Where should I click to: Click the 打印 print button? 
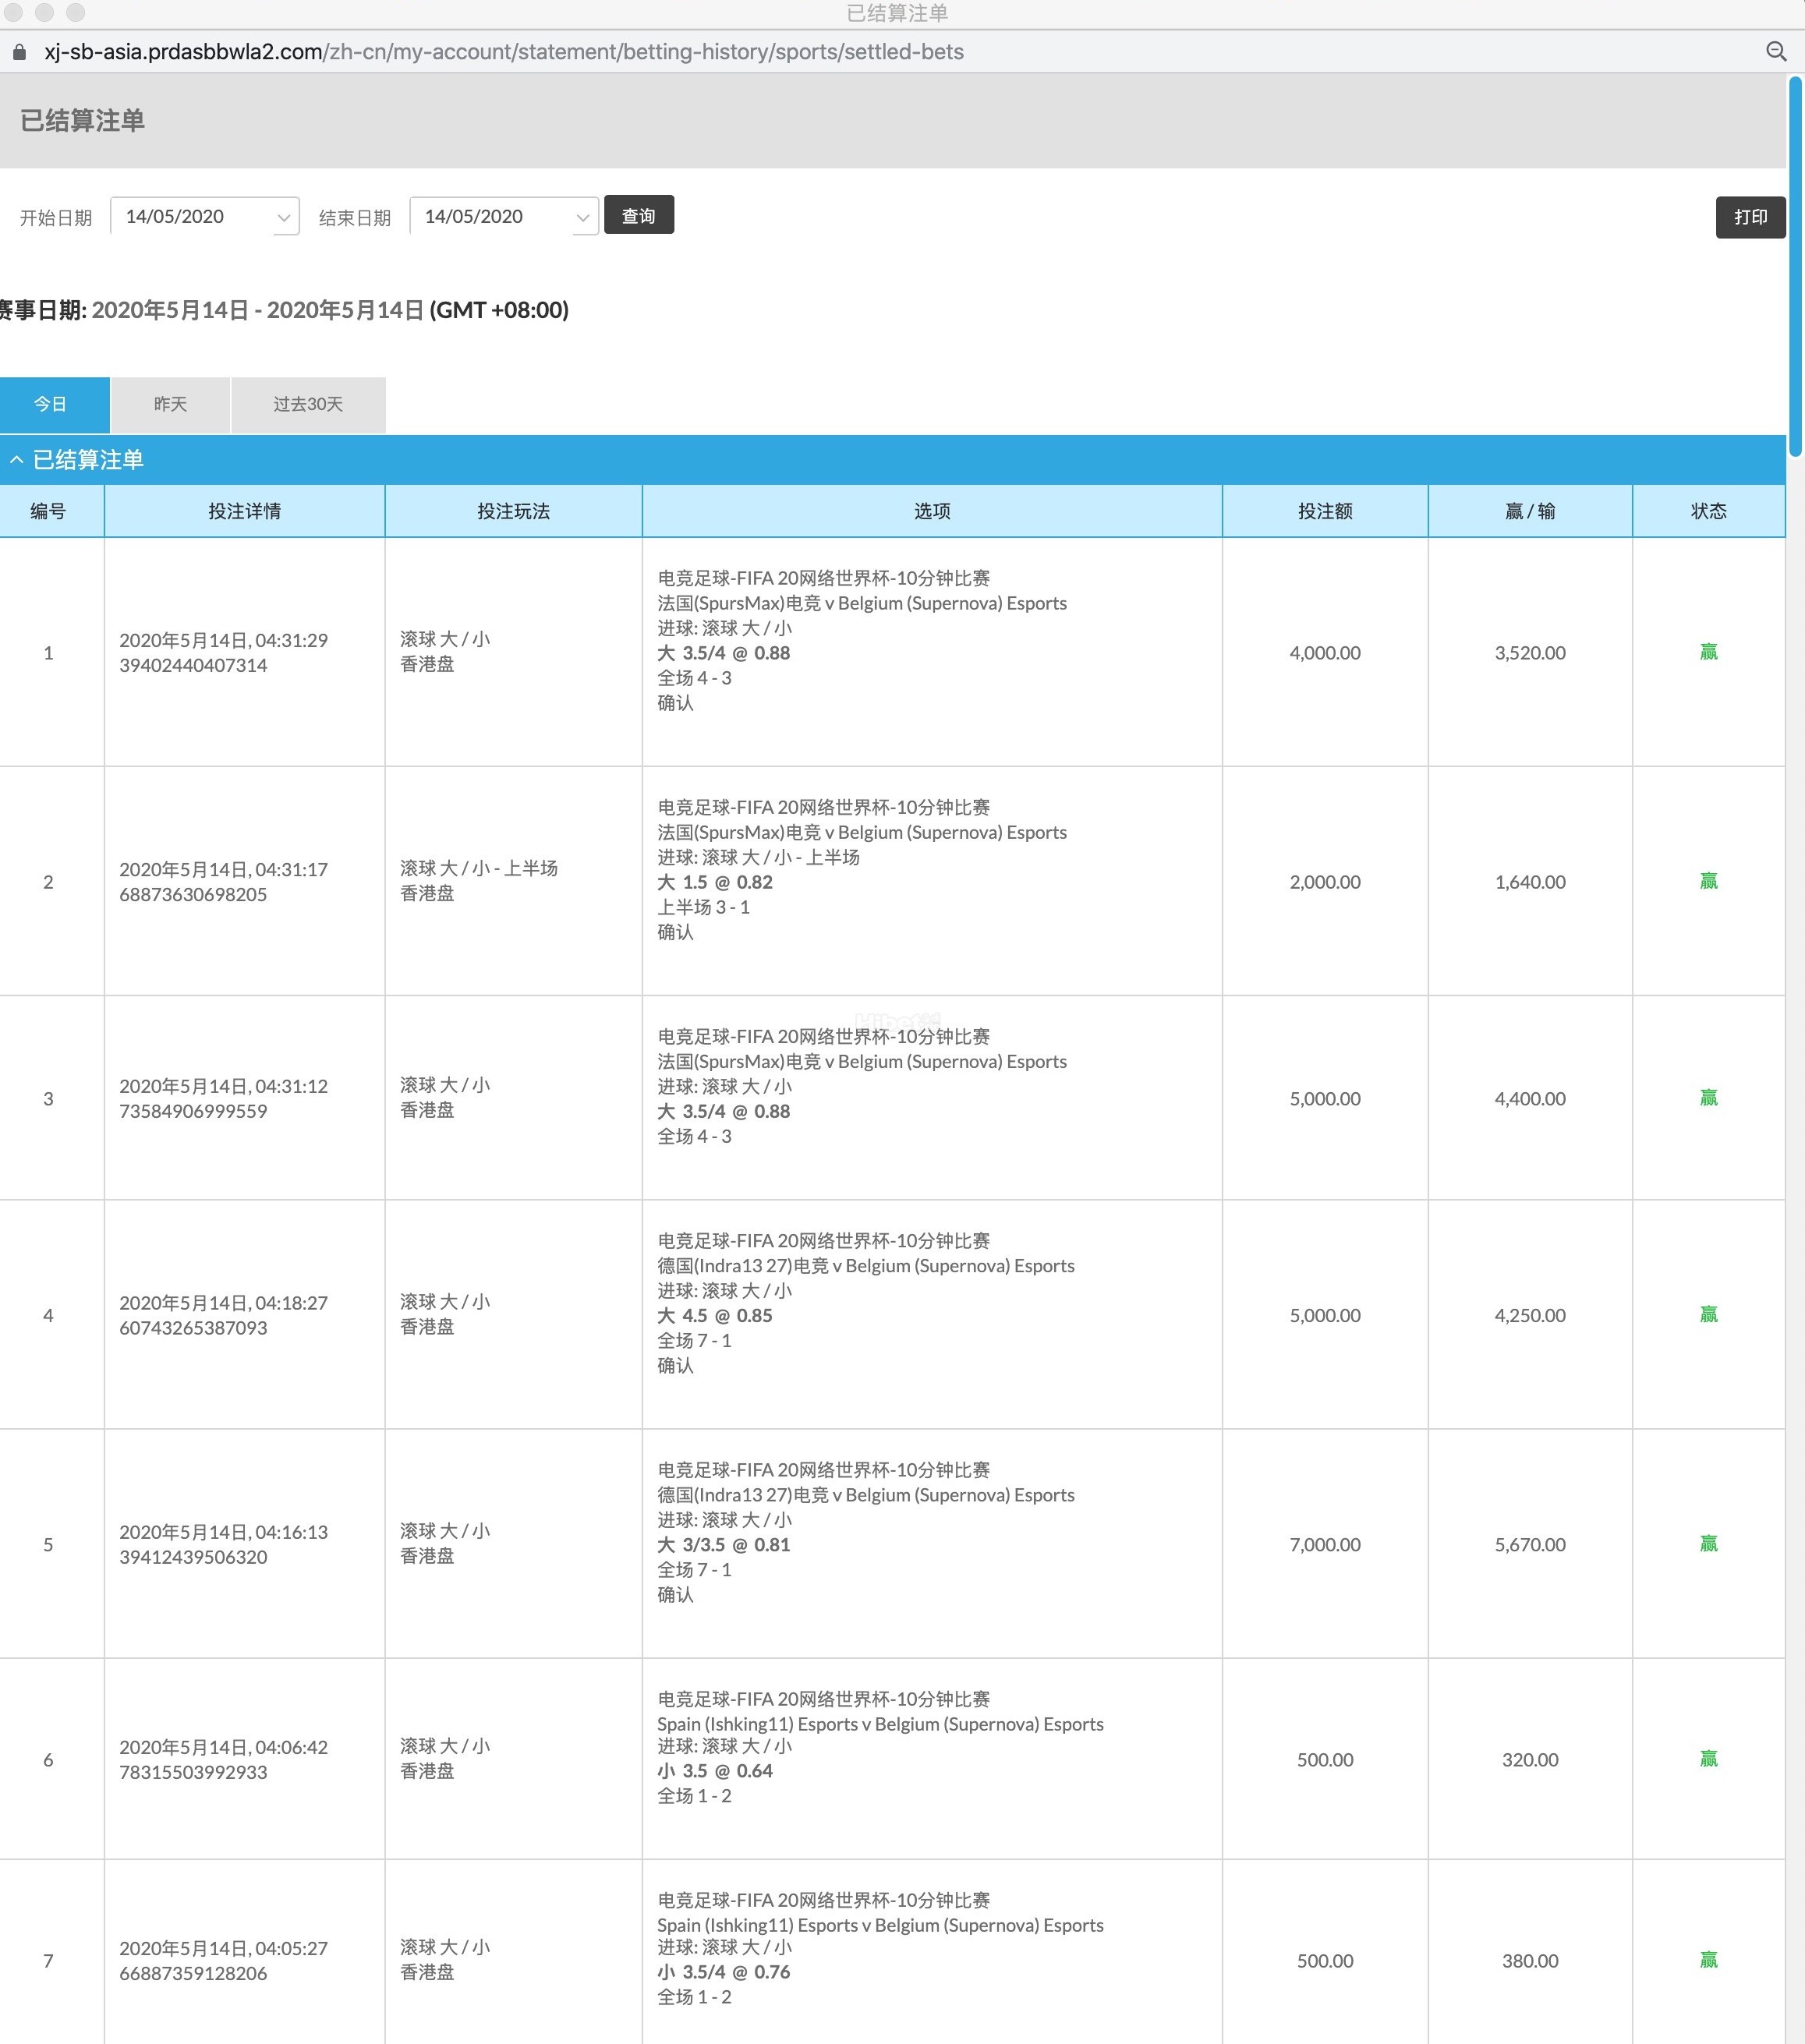(1749, 217)
